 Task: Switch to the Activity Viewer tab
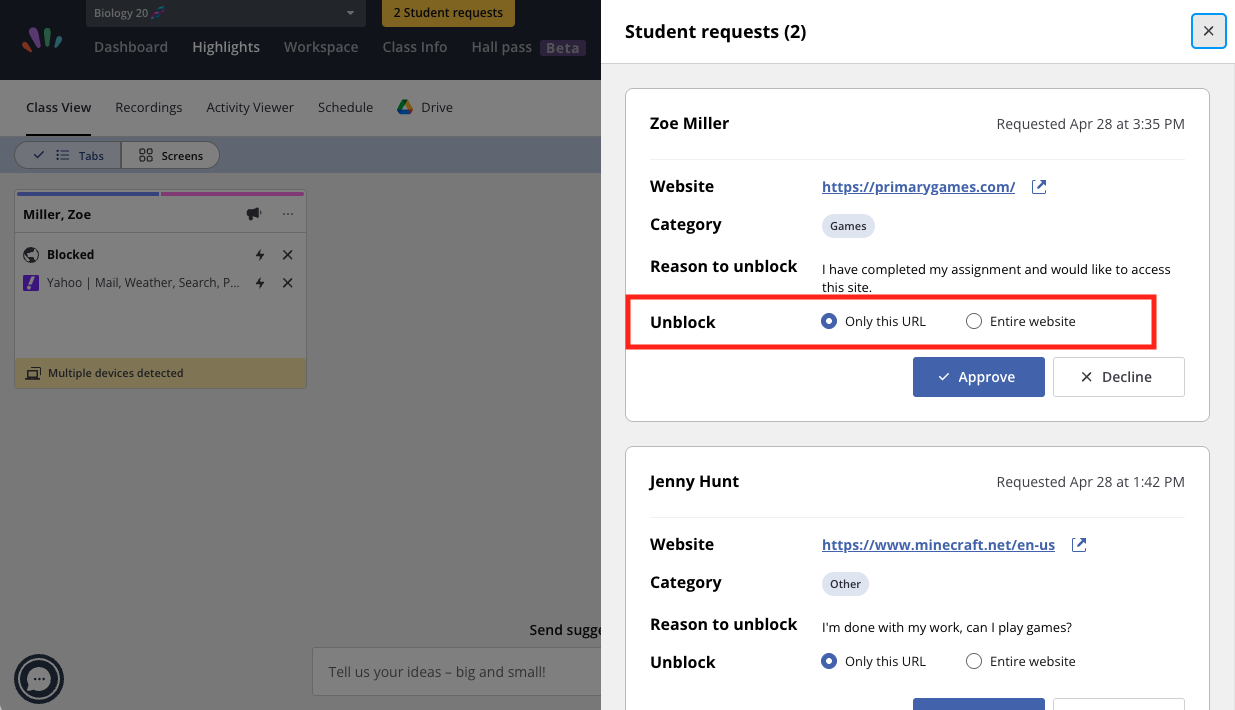tap(250, 107)
